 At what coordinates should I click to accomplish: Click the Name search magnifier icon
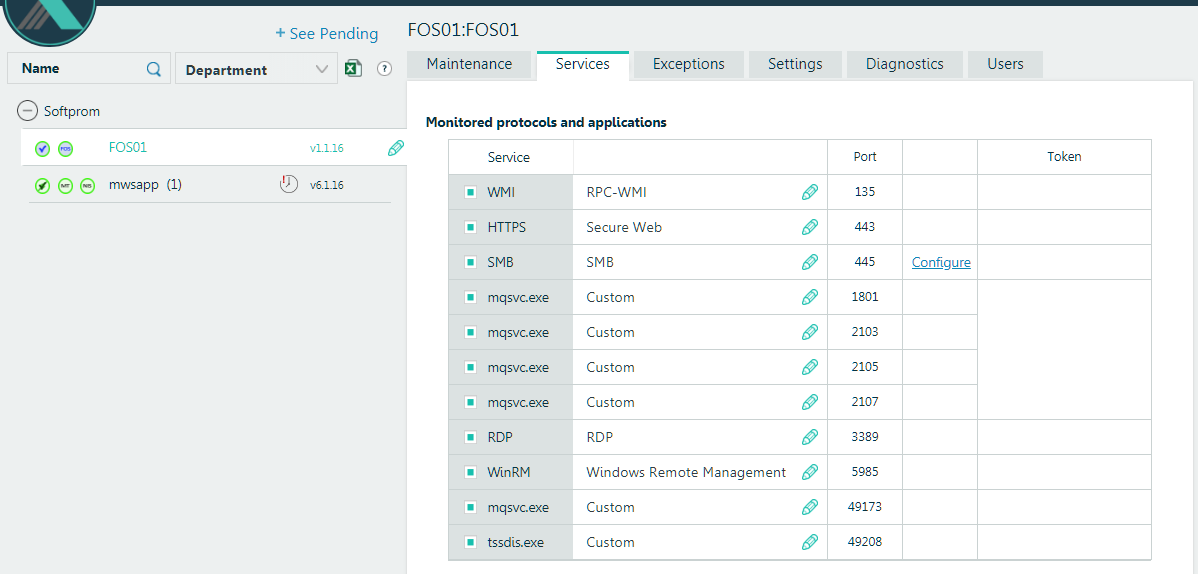click(x=154, y=69)
